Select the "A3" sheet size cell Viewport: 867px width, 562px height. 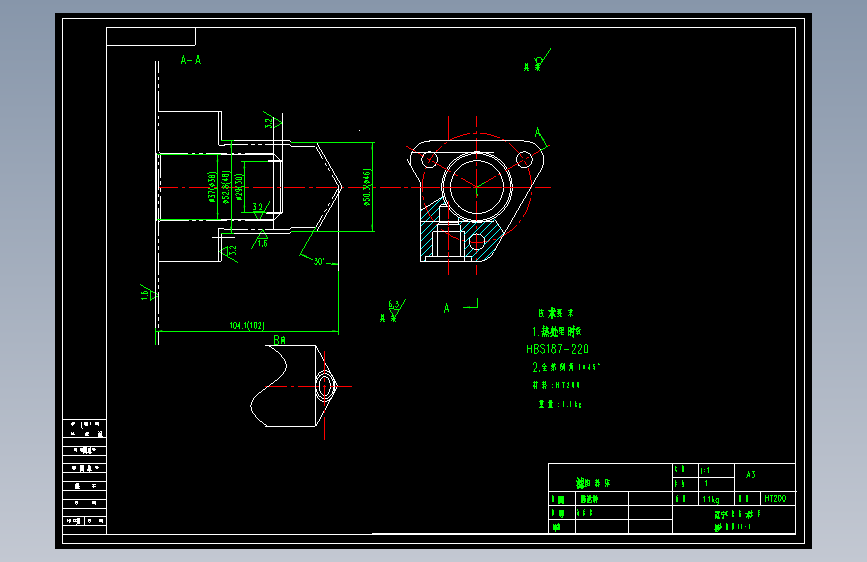[750, 475]
